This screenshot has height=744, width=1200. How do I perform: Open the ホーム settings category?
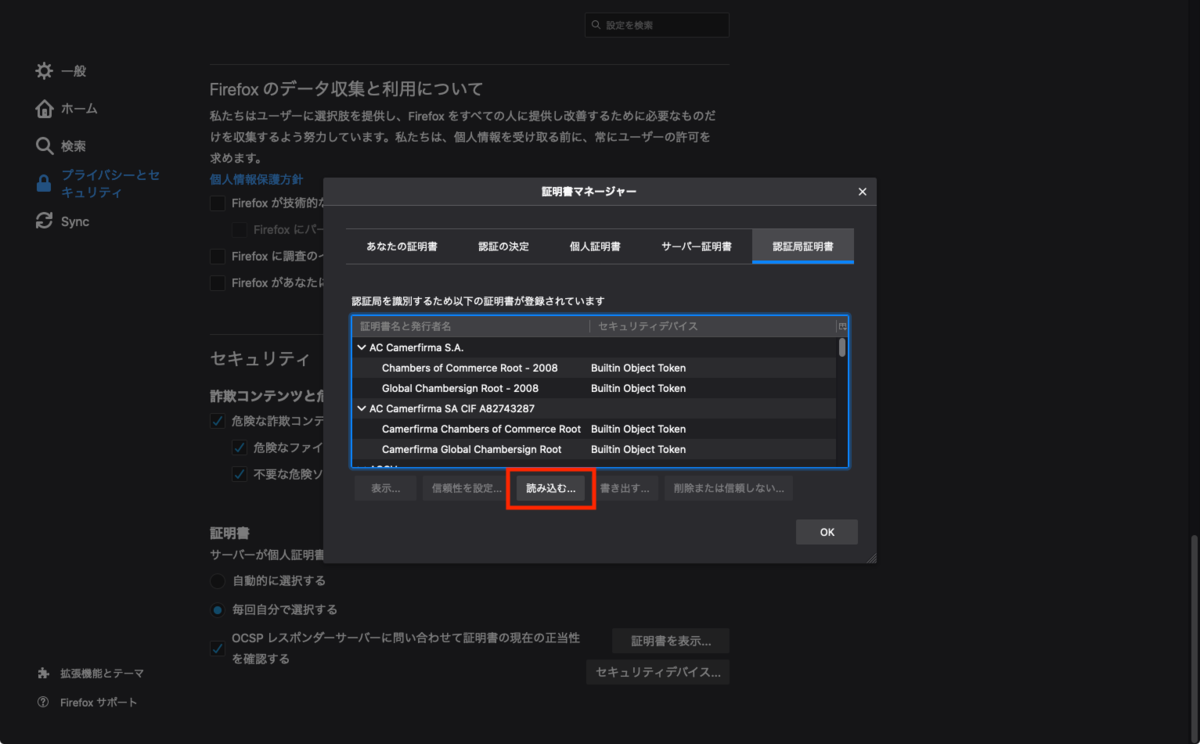[x=79, y=108]
